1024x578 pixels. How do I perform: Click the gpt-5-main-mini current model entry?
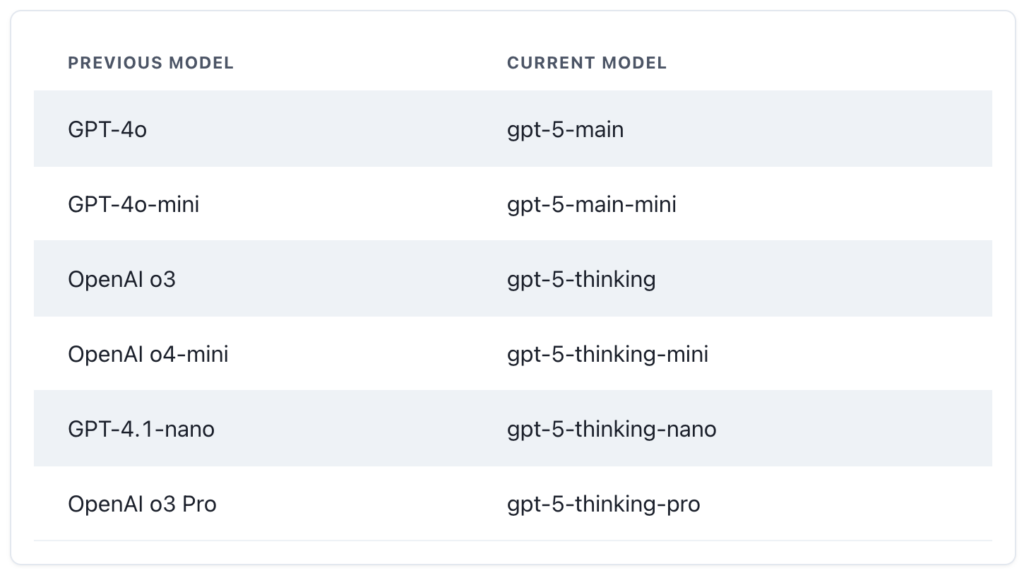pyautogui.click(x=591, y=204)
